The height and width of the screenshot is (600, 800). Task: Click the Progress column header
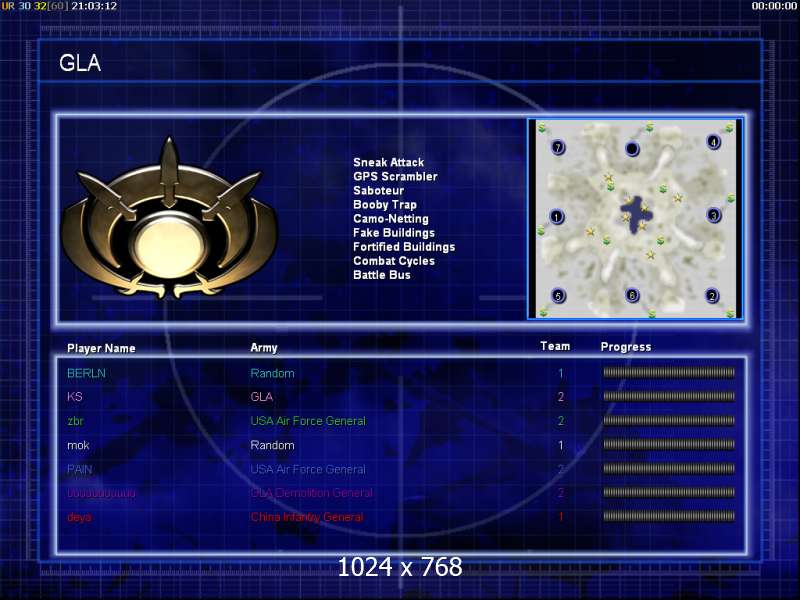(x=626, y=347)
